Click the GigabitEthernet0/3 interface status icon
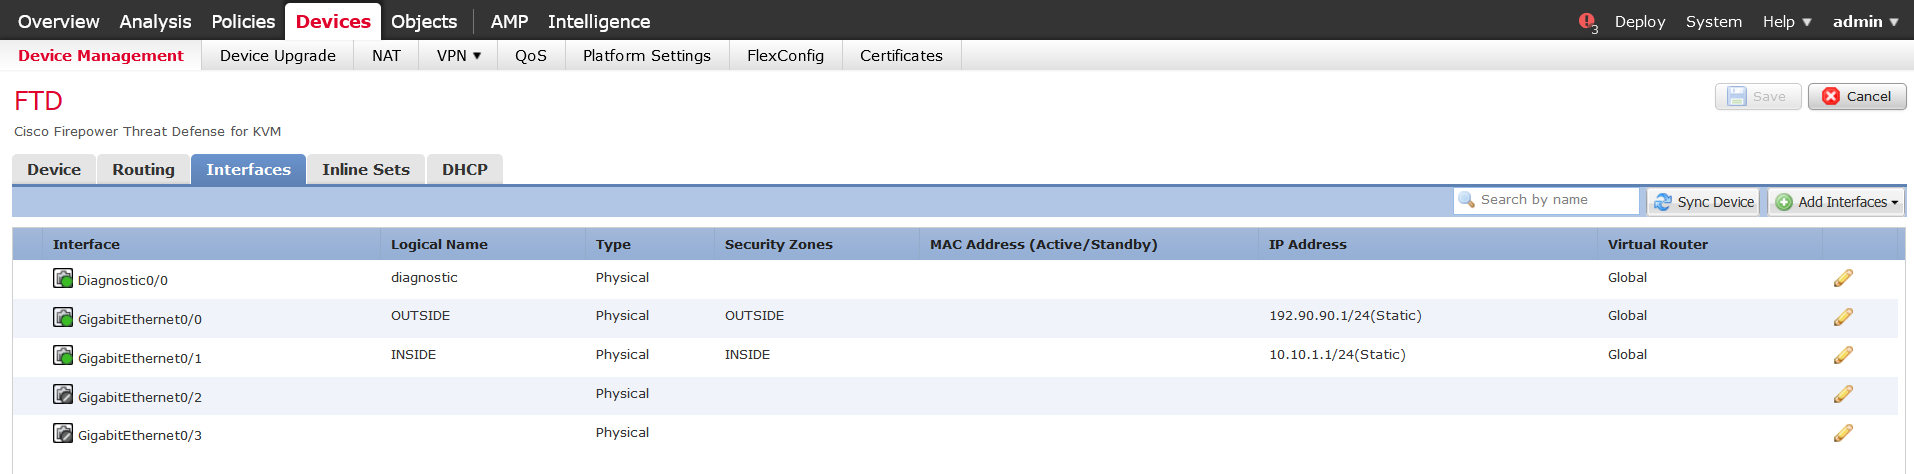 [x=63, y=433]
